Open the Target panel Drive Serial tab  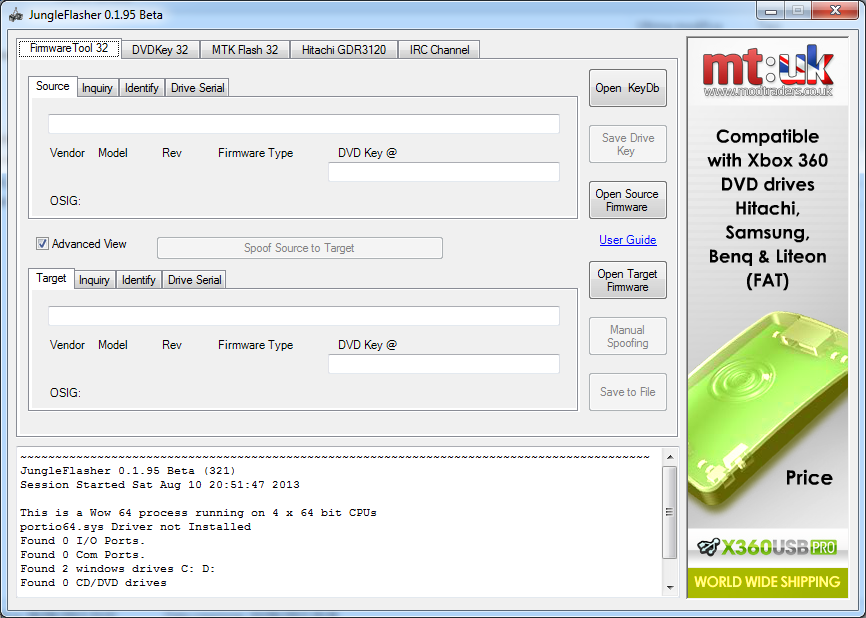tap(194, 280)
